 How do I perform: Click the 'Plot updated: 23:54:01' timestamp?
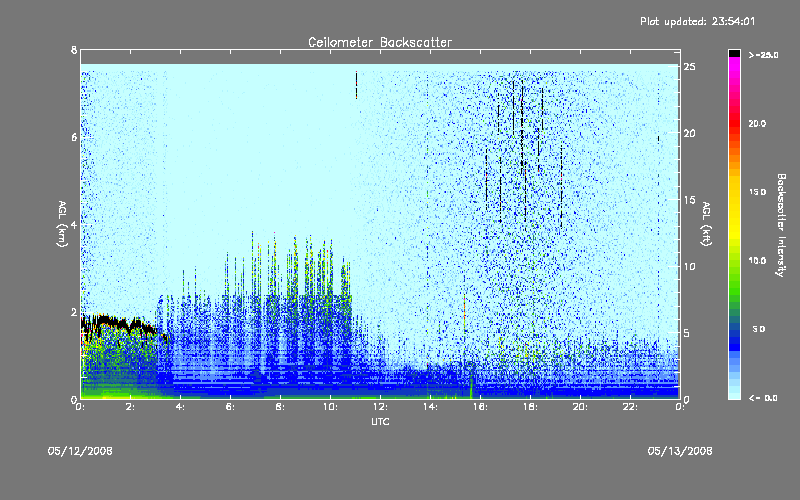697,21
